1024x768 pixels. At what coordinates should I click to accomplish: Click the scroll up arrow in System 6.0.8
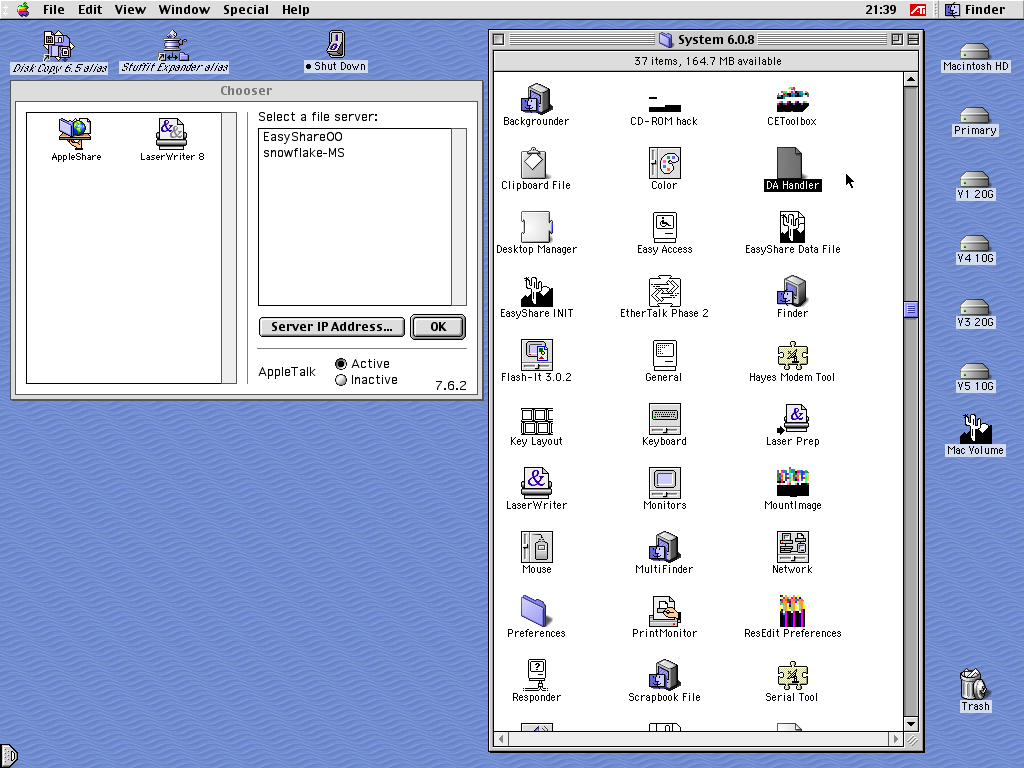coord(911,79)
